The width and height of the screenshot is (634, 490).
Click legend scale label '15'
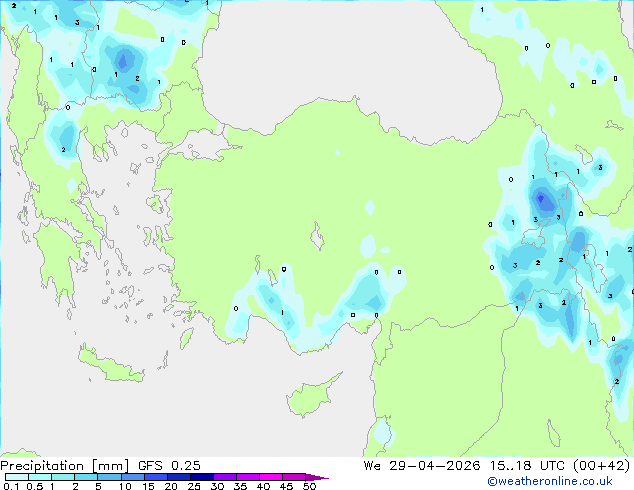click(148, 486)
